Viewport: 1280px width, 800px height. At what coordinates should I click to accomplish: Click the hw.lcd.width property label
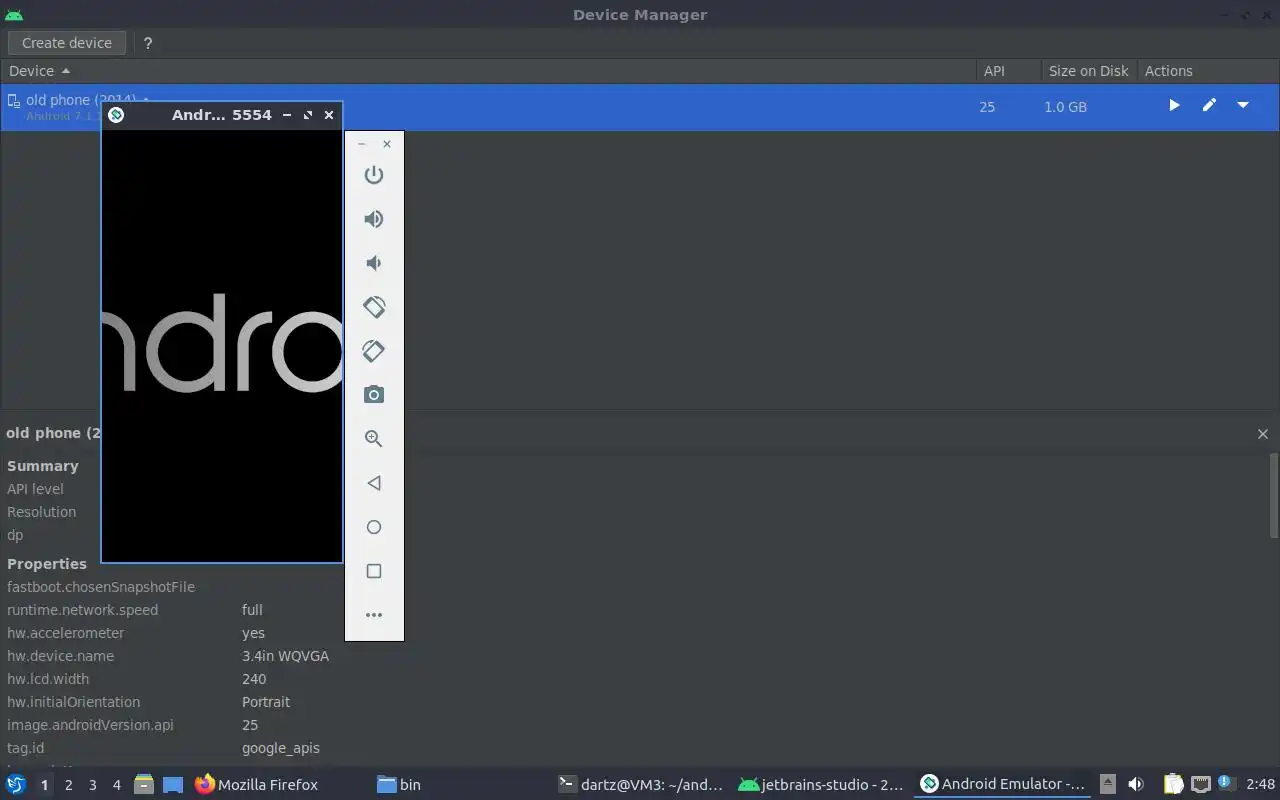coord(48,679)
